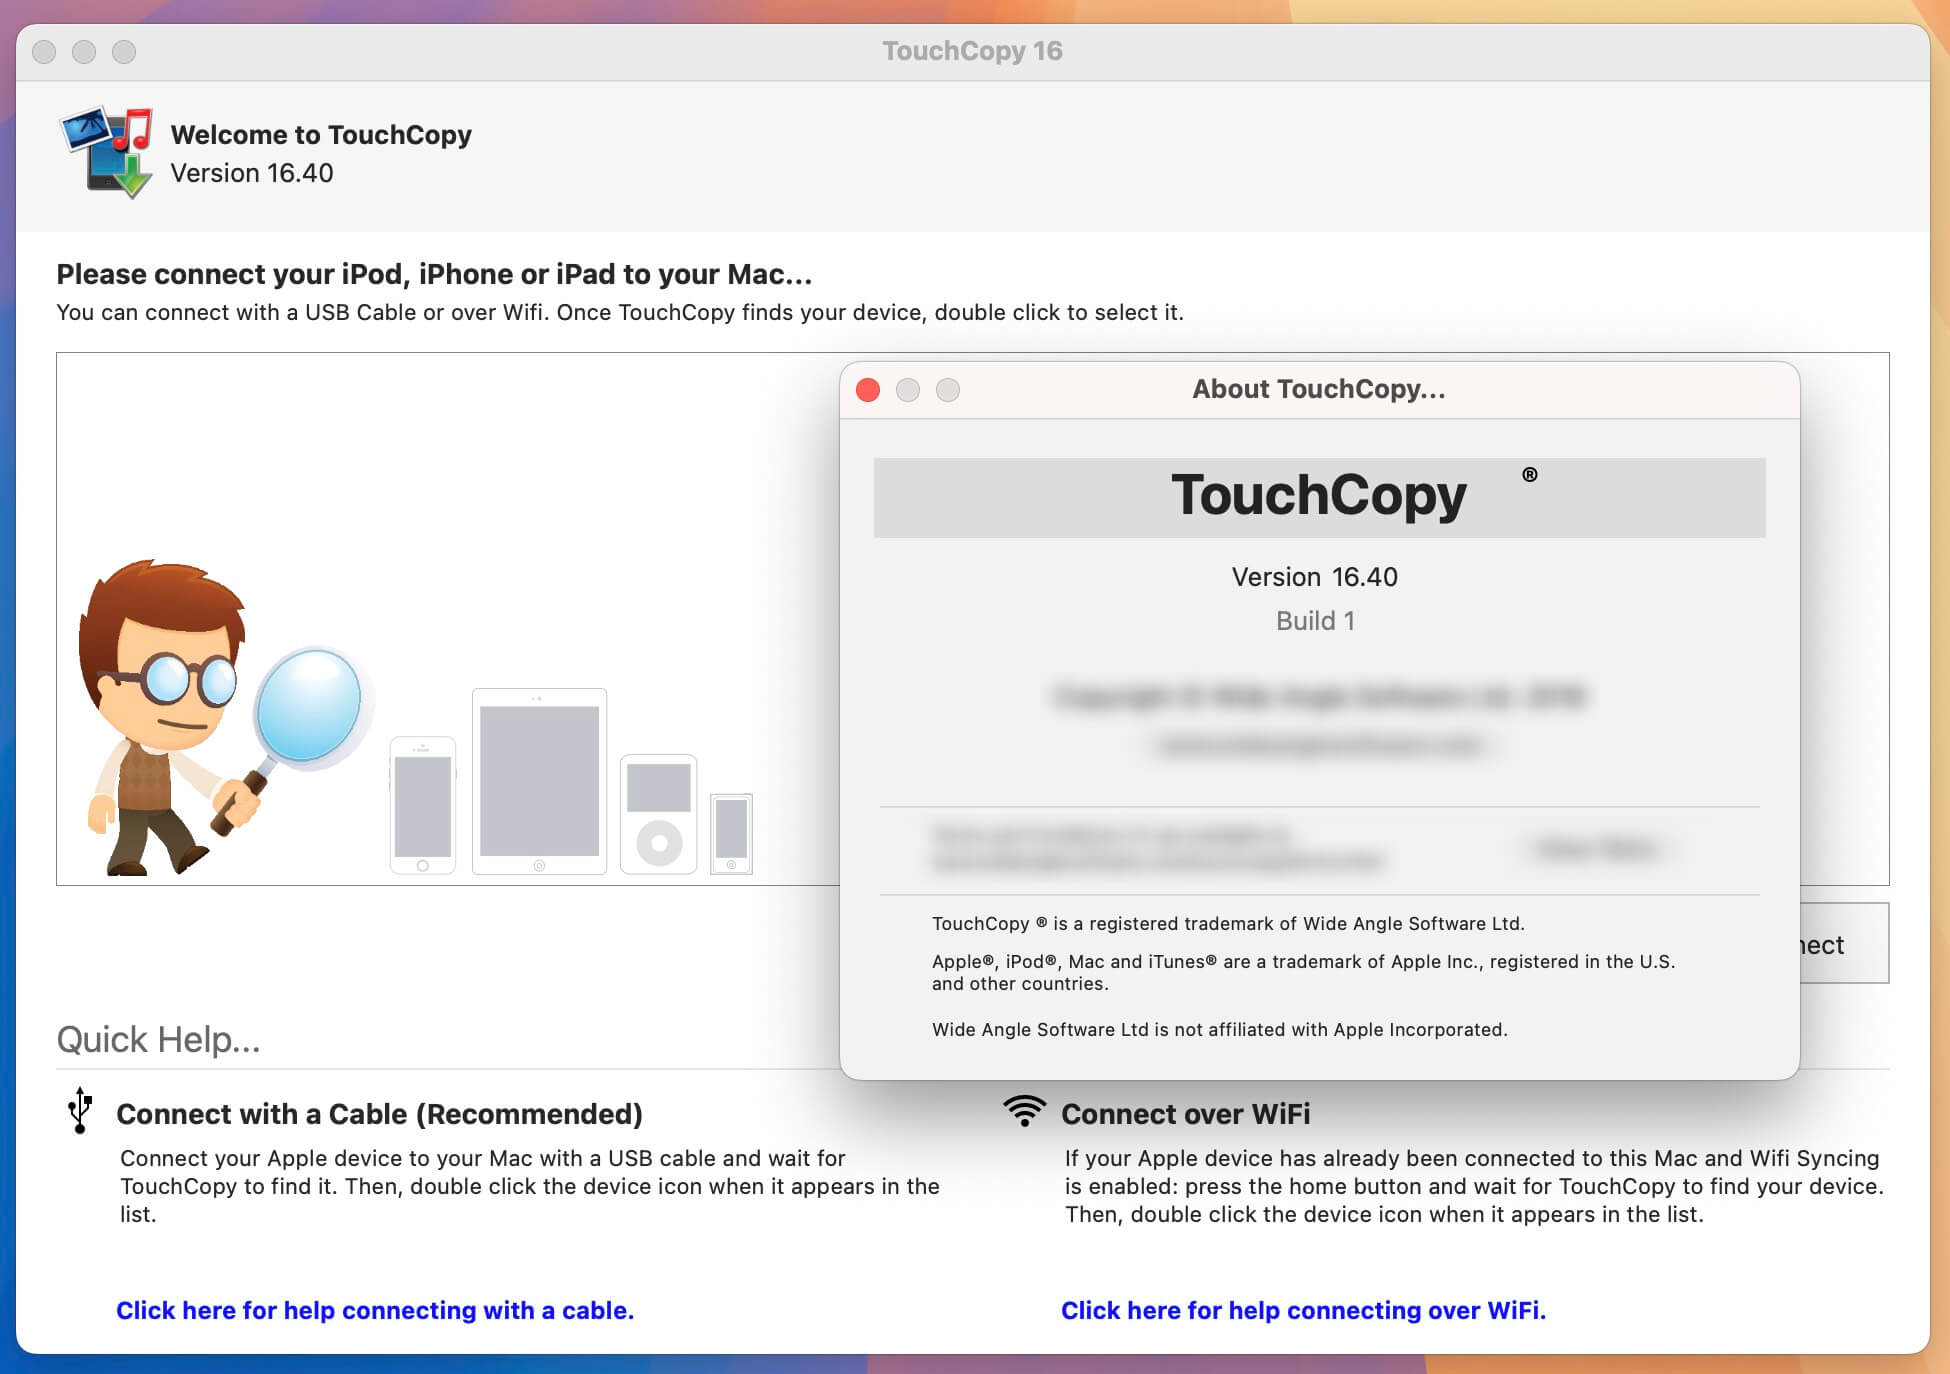
Task: Click the Welcome to TouchCopy heading
Action: click(321, 135)
